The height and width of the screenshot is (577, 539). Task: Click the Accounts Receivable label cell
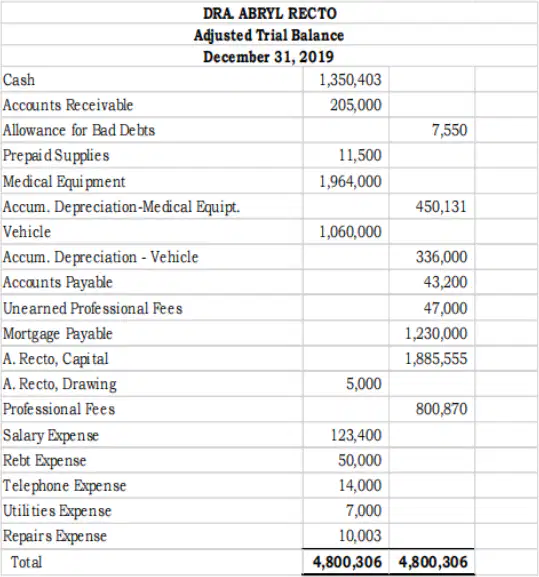(152, 105)
